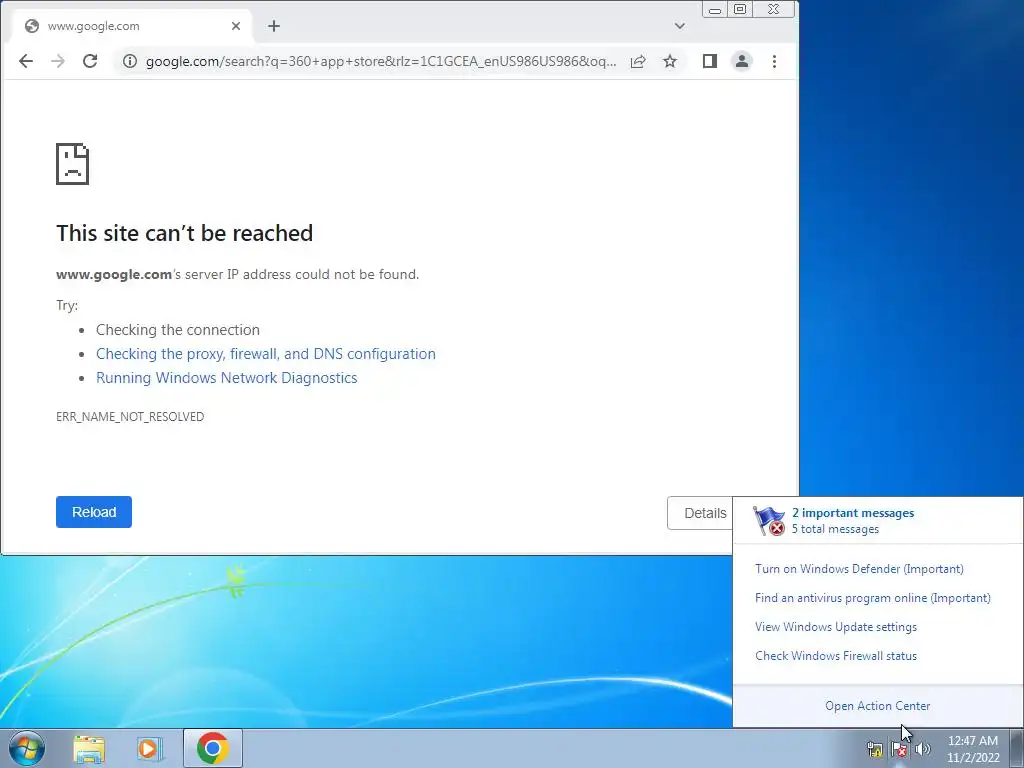The width and height of the screenshot is (1024, 768).
Task: Click the sad page error icon
Action: [72, 164]
